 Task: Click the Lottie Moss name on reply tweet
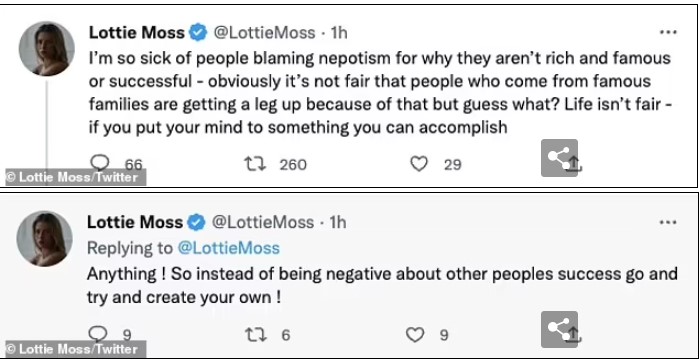135,222
